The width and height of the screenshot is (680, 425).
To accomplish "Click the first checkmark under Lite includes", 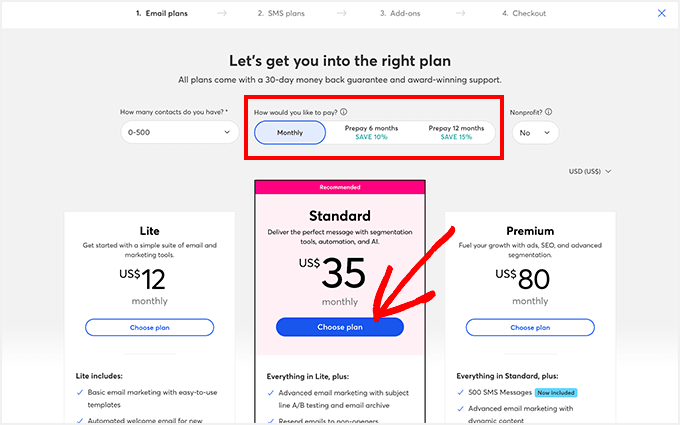I will [x=80, y=394].
